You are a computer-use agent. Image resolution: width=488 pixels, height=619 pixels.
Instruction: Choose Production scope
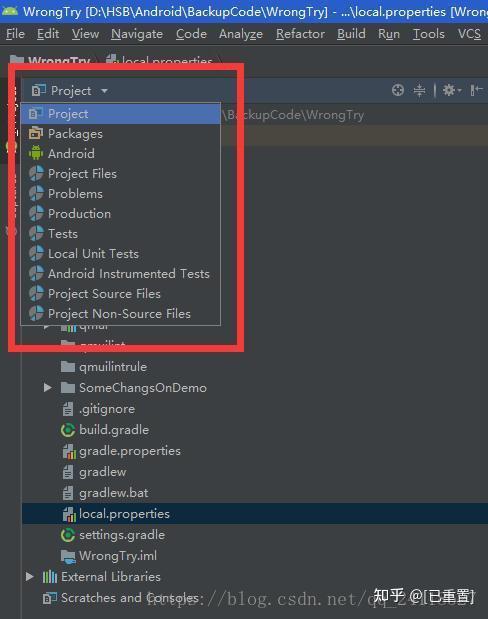coord(120,214)
